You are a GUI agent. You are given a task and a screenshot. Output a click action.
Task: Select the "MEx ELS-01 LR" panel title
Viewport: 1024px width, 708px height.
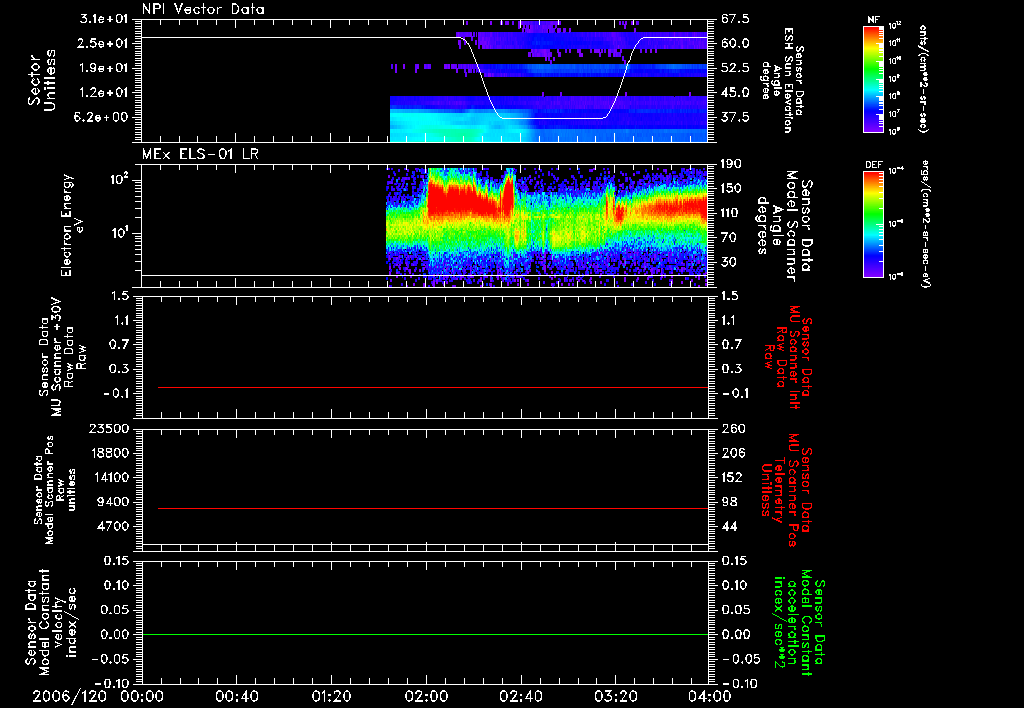200,154
